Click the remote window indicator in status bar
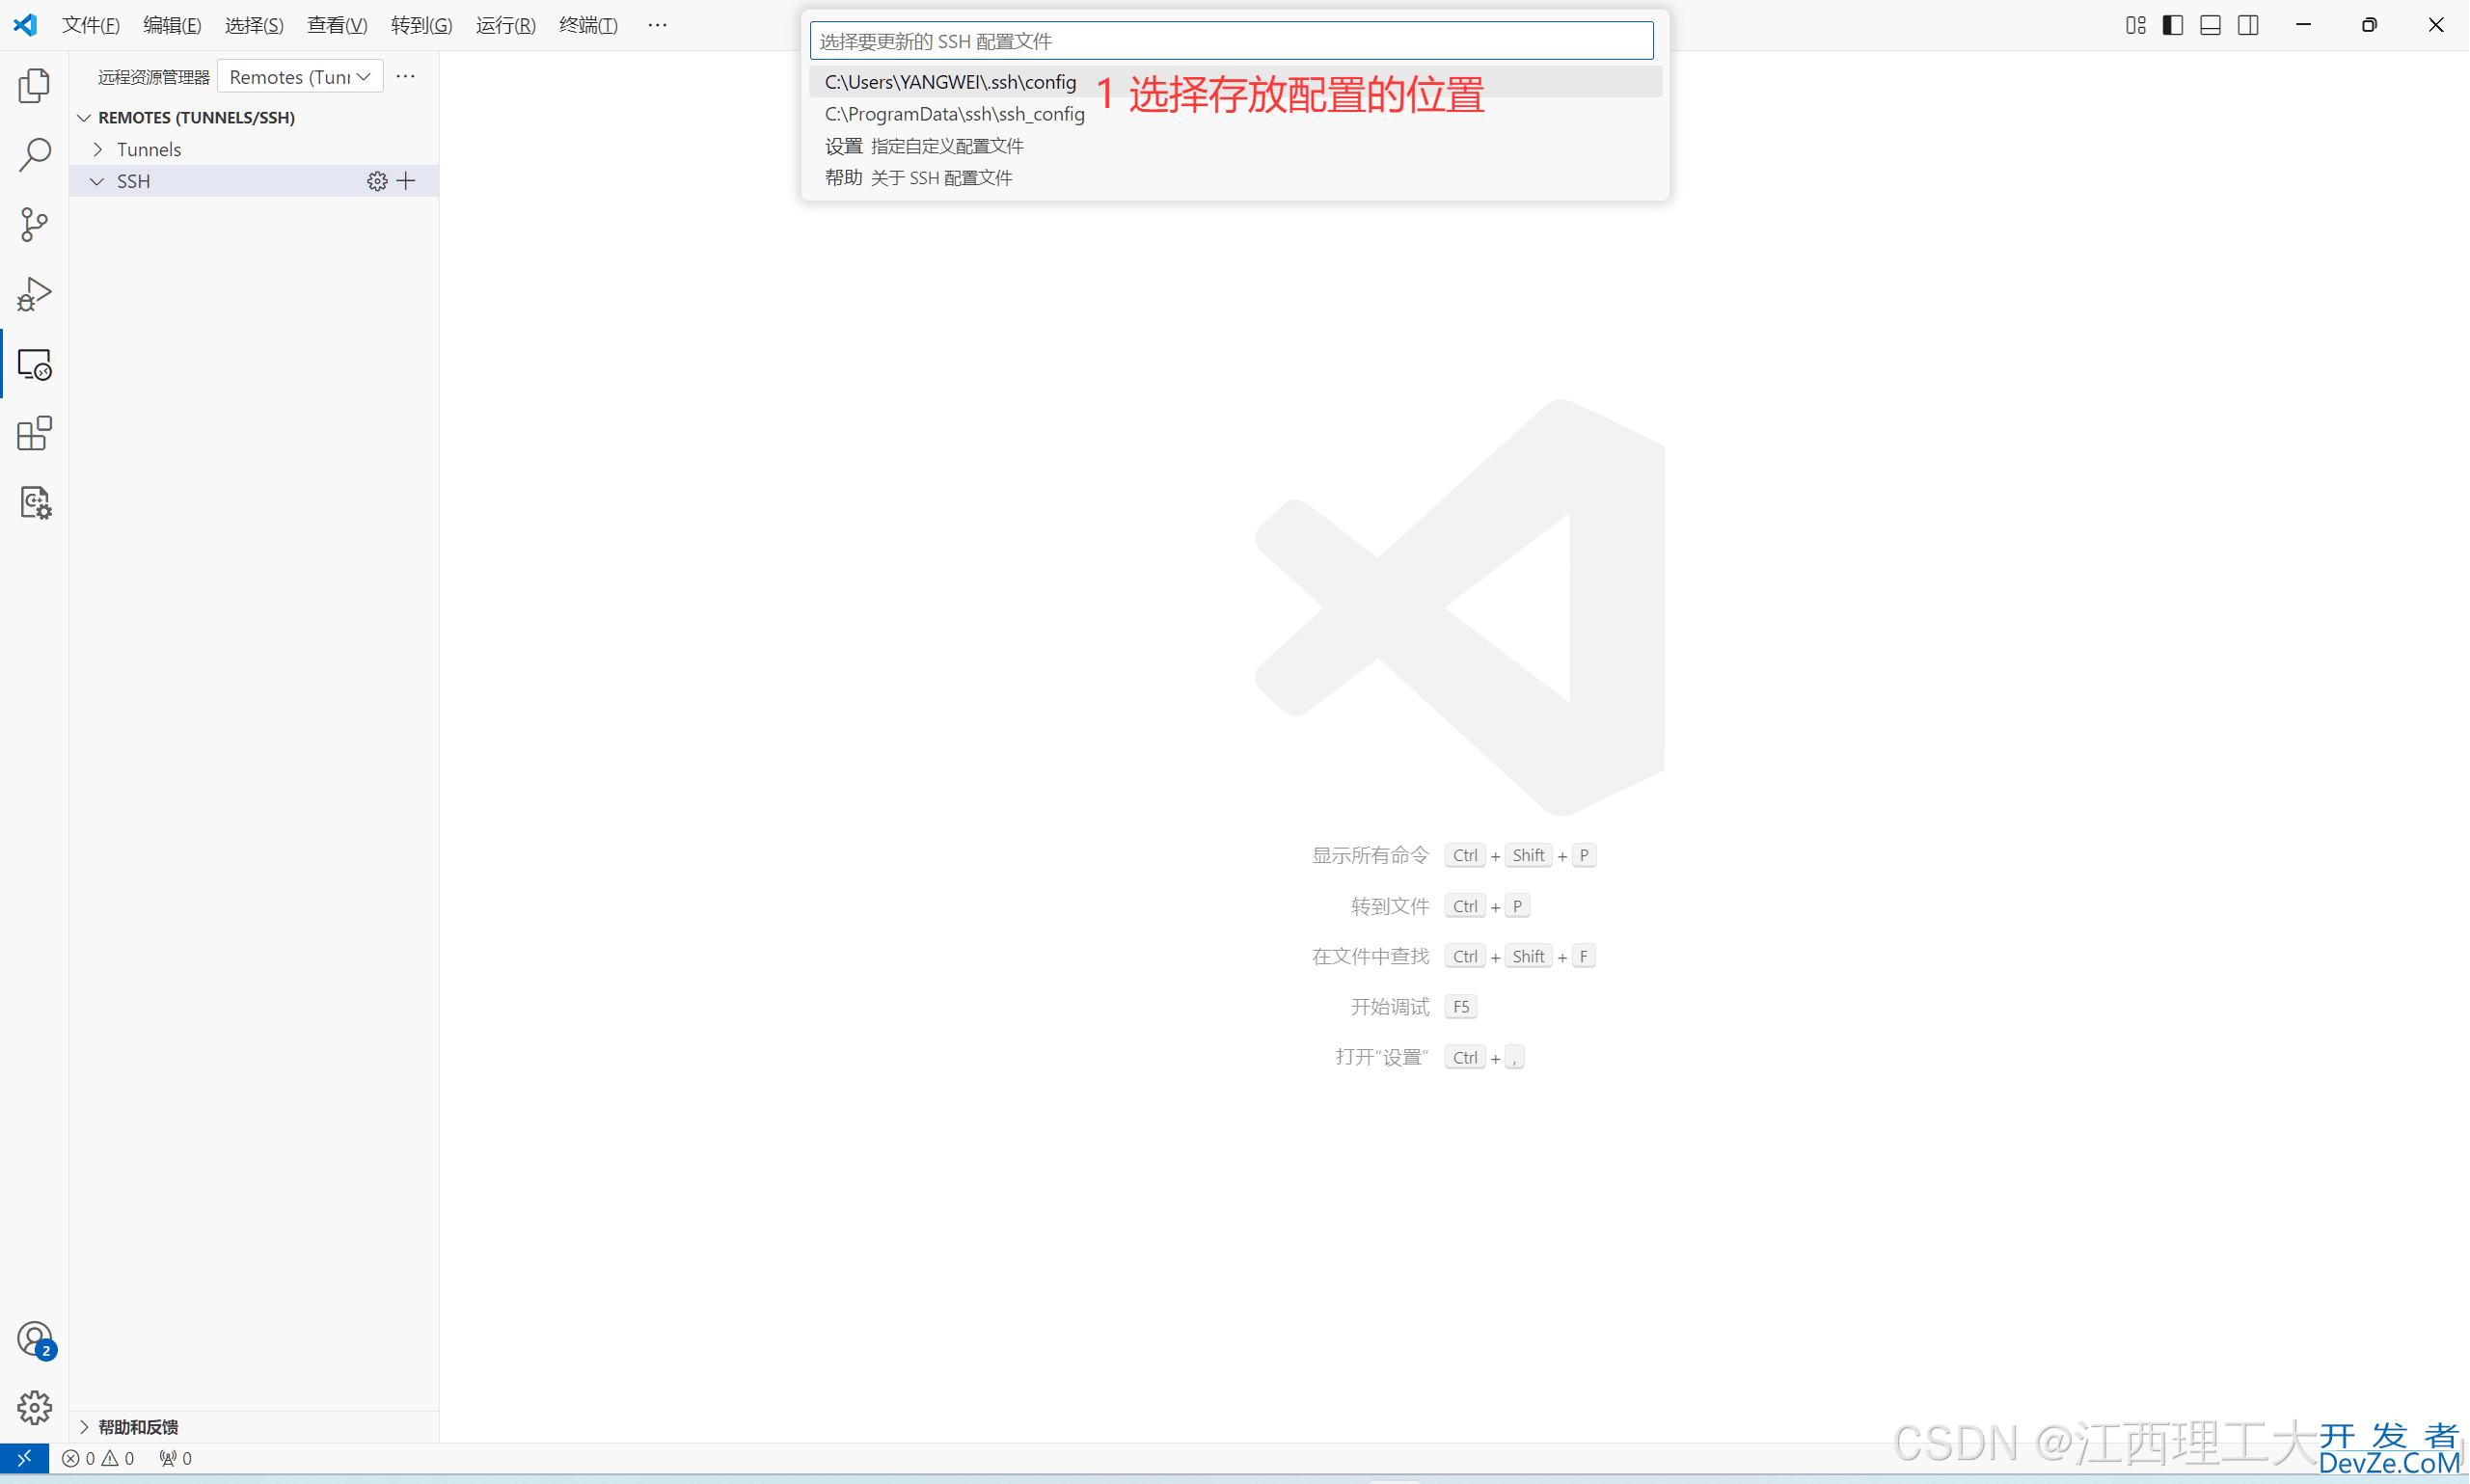 coord(24,1458)
